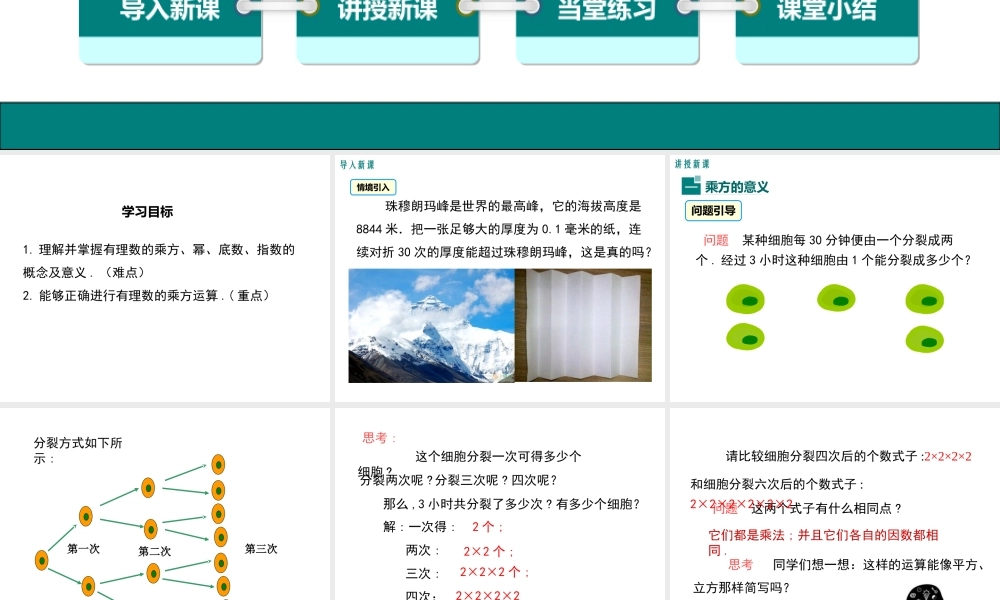Screen dimensions: 1000x600
Task: Open the 课堂小结 tab
Action: [x=827, y=31]
